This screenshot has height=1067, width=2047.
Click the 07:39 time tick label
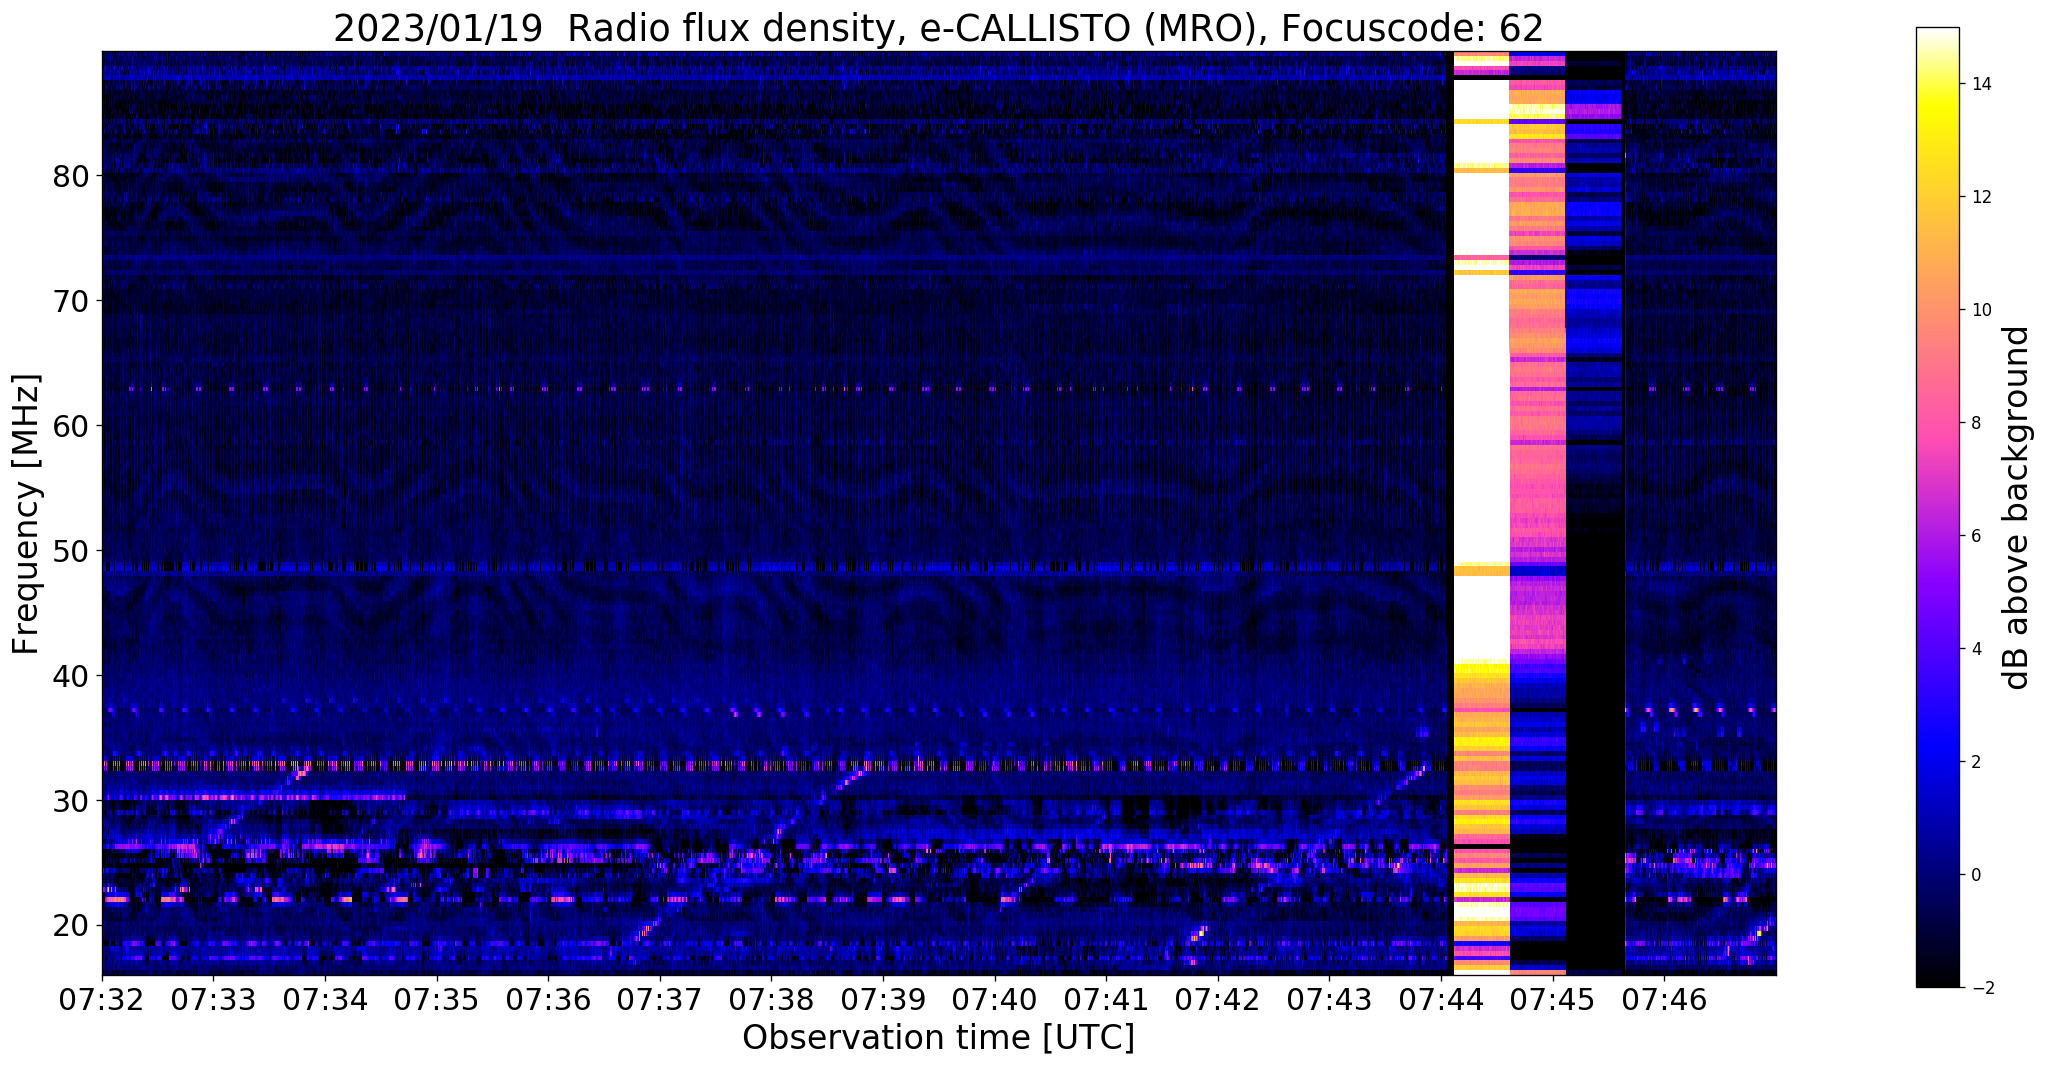[883, 999]
